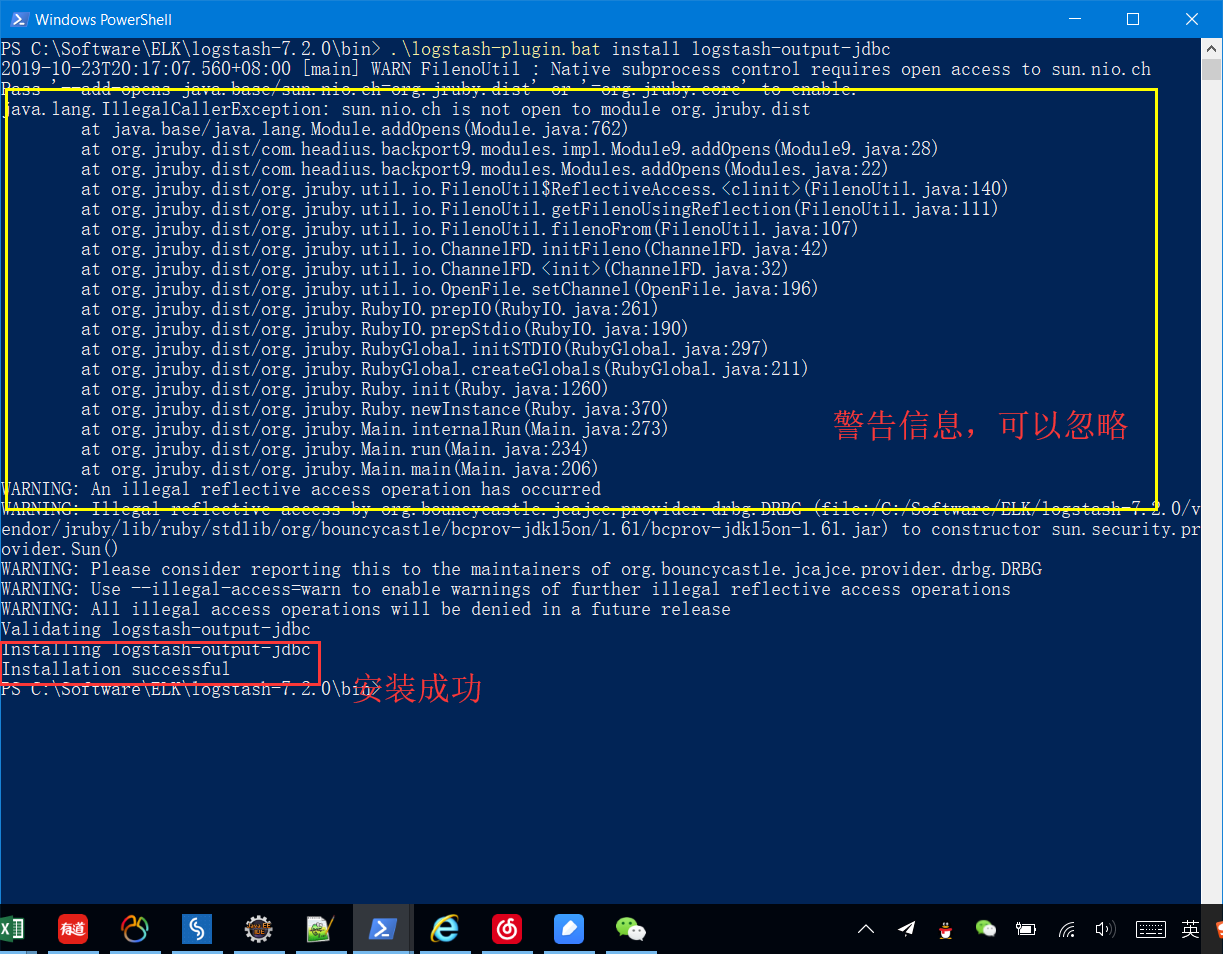Click 'RubyGlobal.createGlobals' stack line
The height and width of the screenshot is (954, 1223).
point(445,369)
